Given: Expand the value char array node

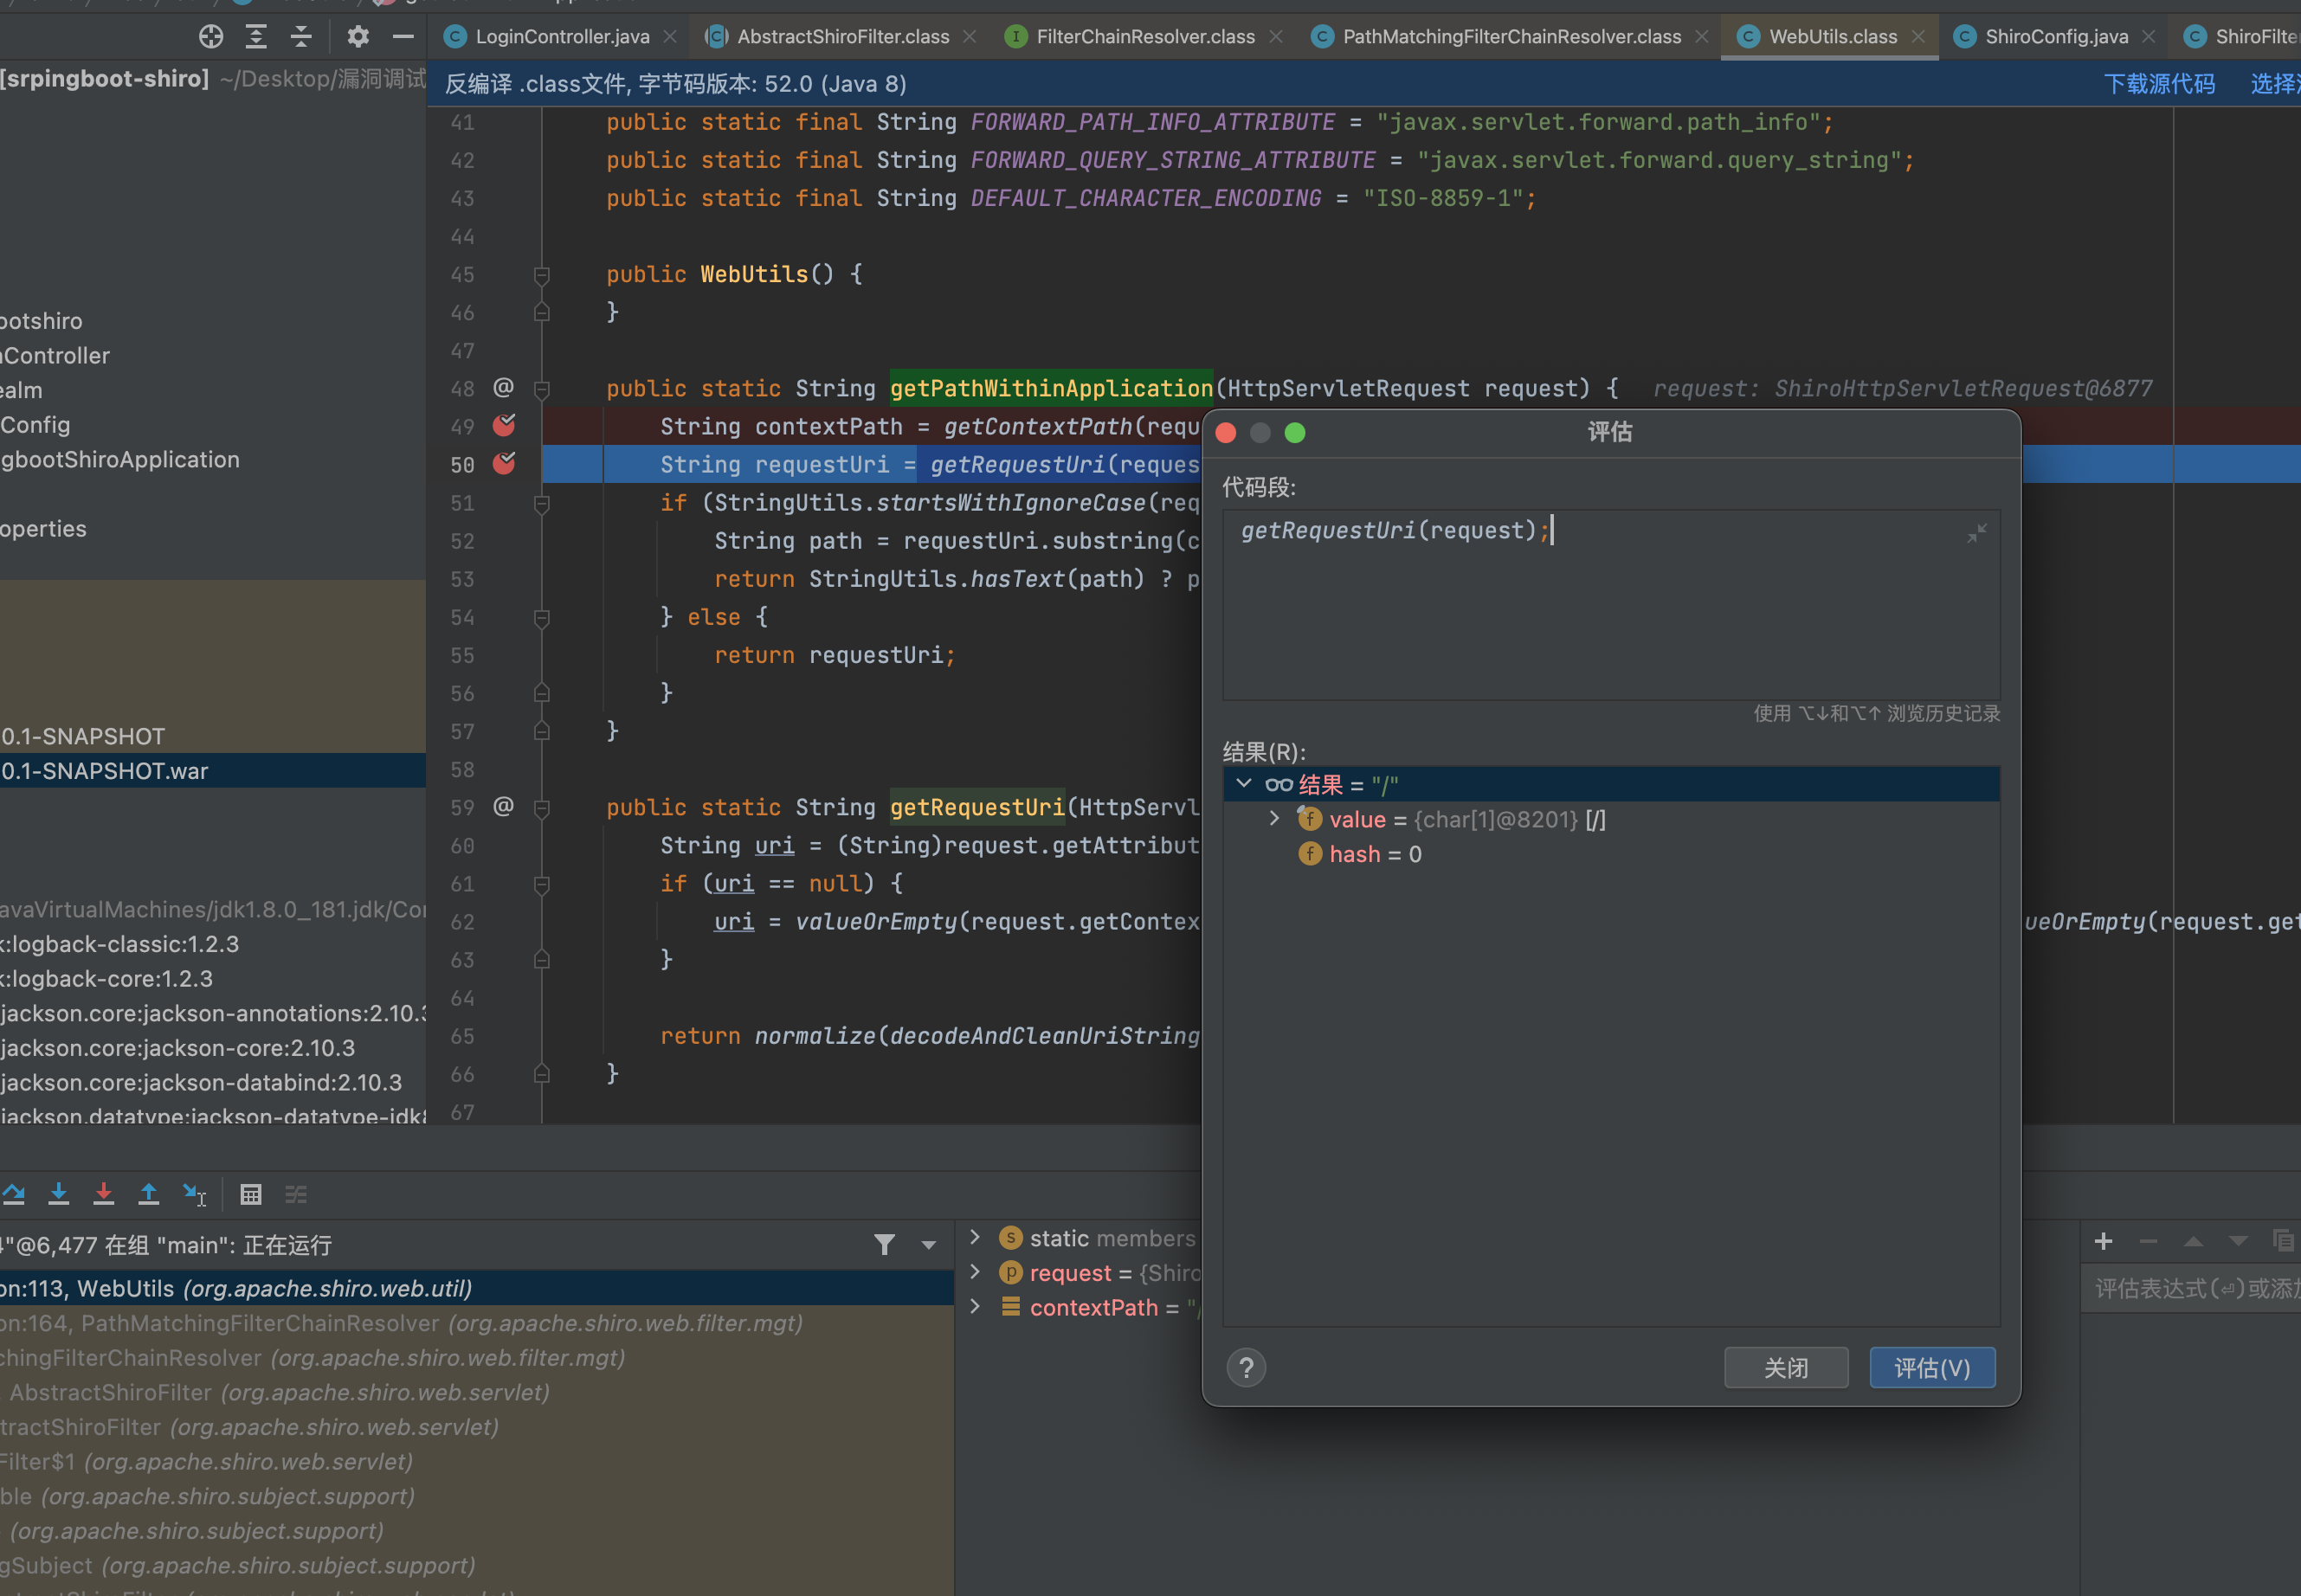Looking at the screenshot, I should (1274, 818).
